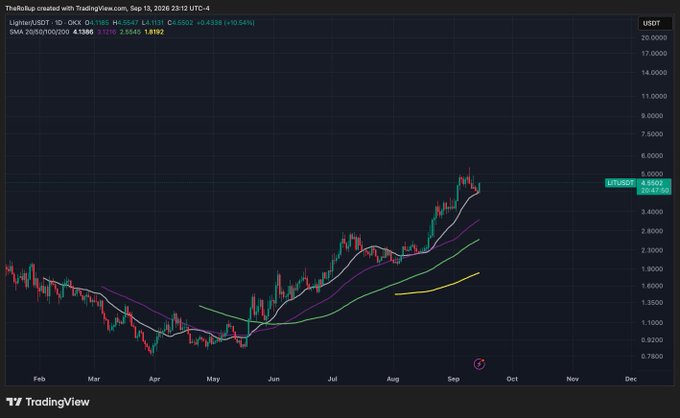Click the Feb label on time axis
Screen dimensions: 680x418
pos(39,379)
